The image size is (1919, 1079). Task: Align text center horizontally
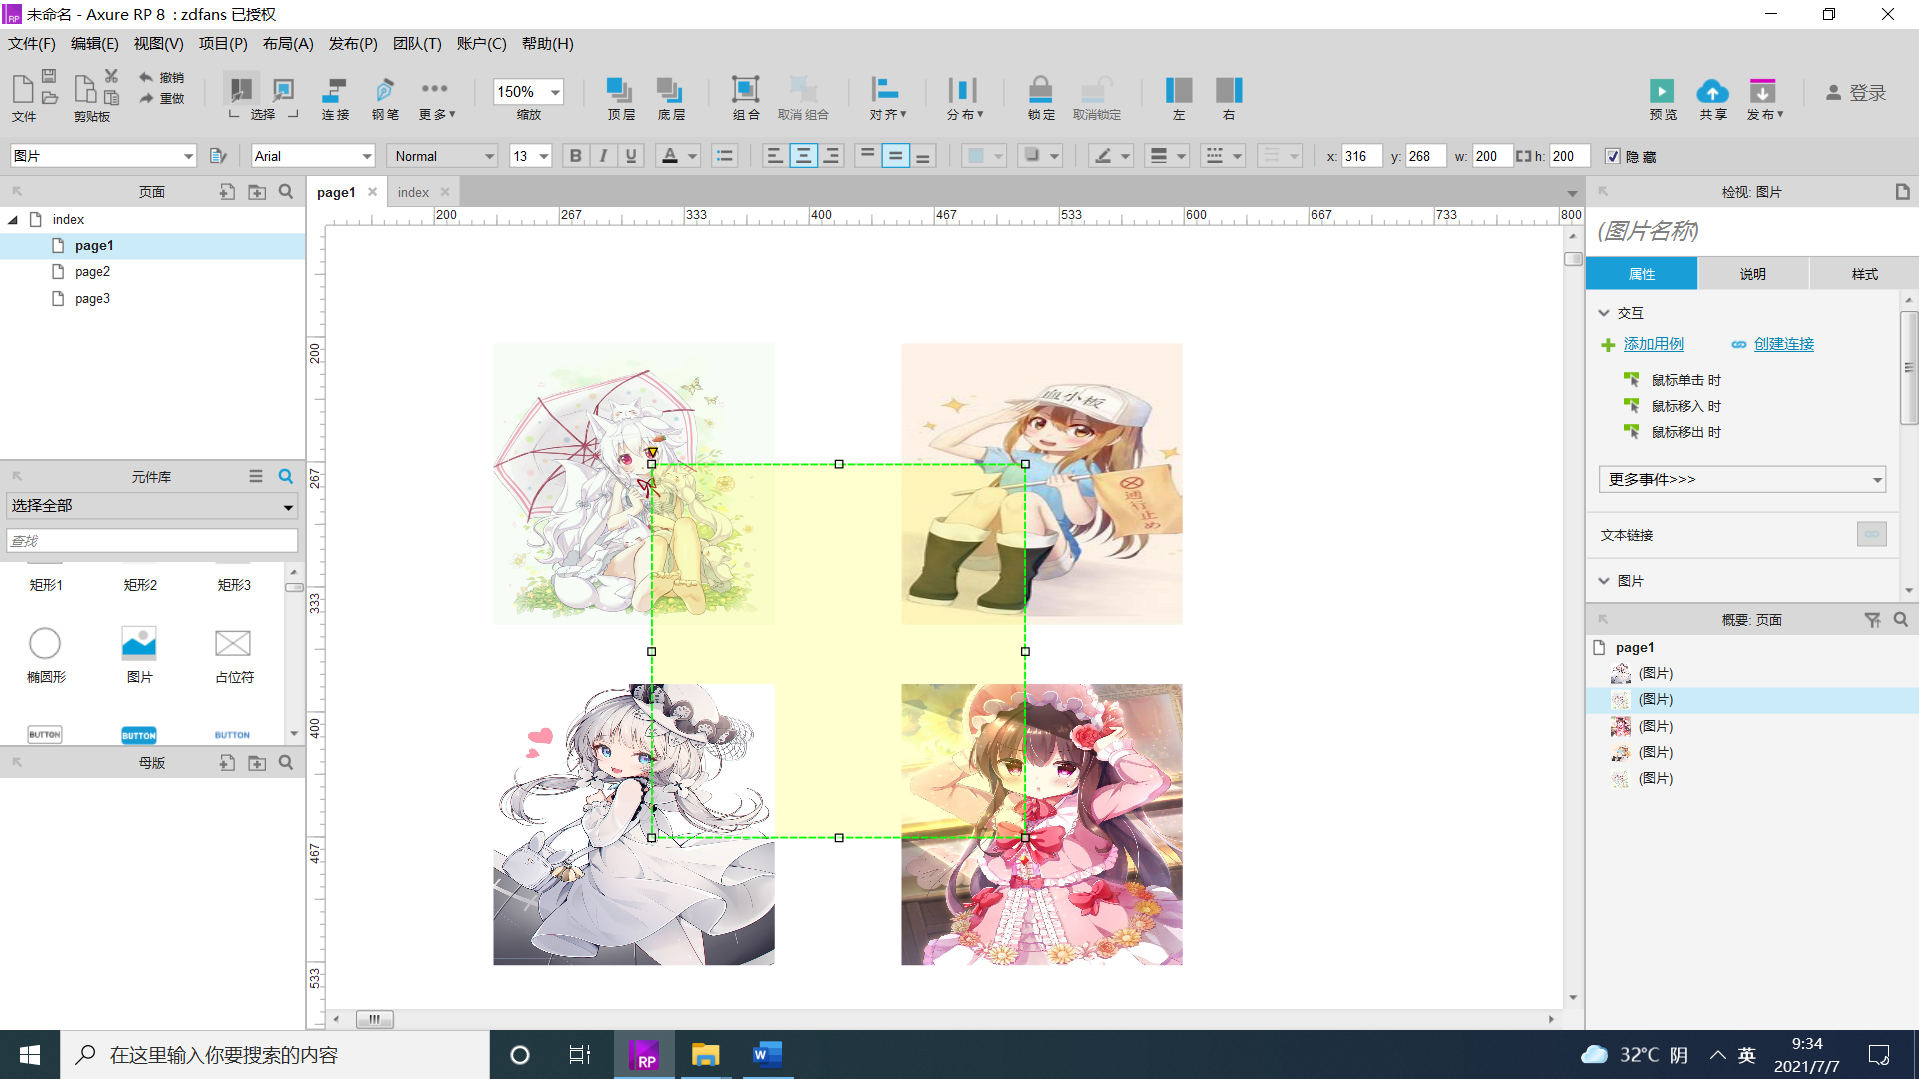[x=803, y=156]
